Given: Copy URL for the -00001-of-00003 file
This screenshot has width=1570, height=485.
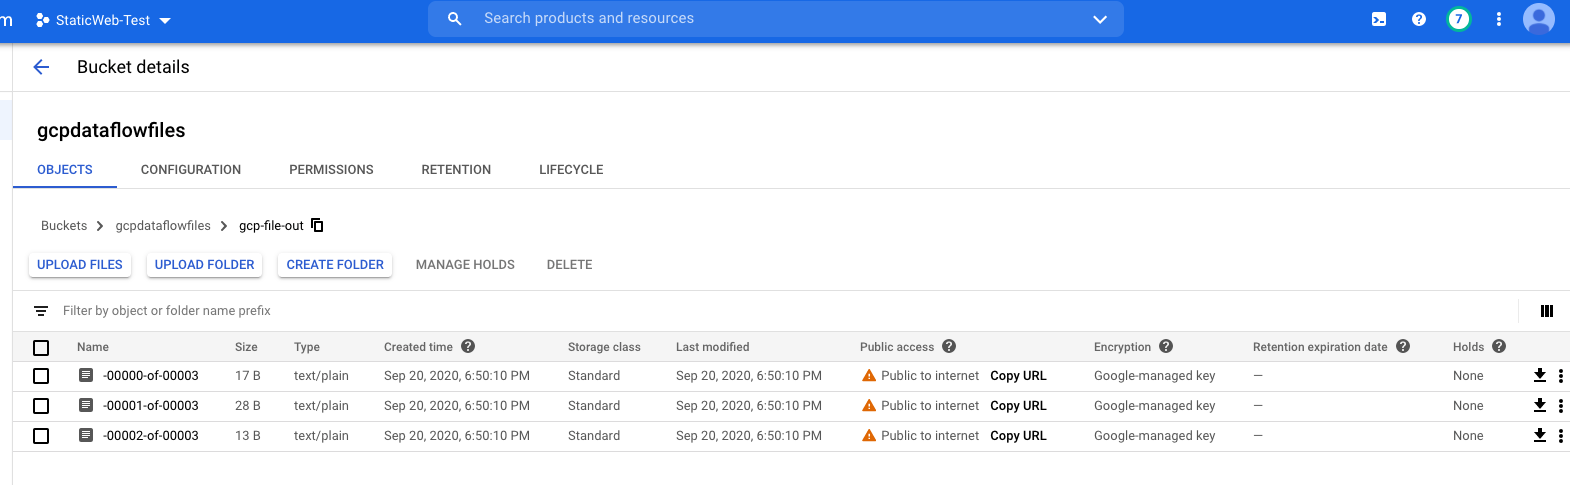Looking at the screenshot, I should coord(1018,406).
